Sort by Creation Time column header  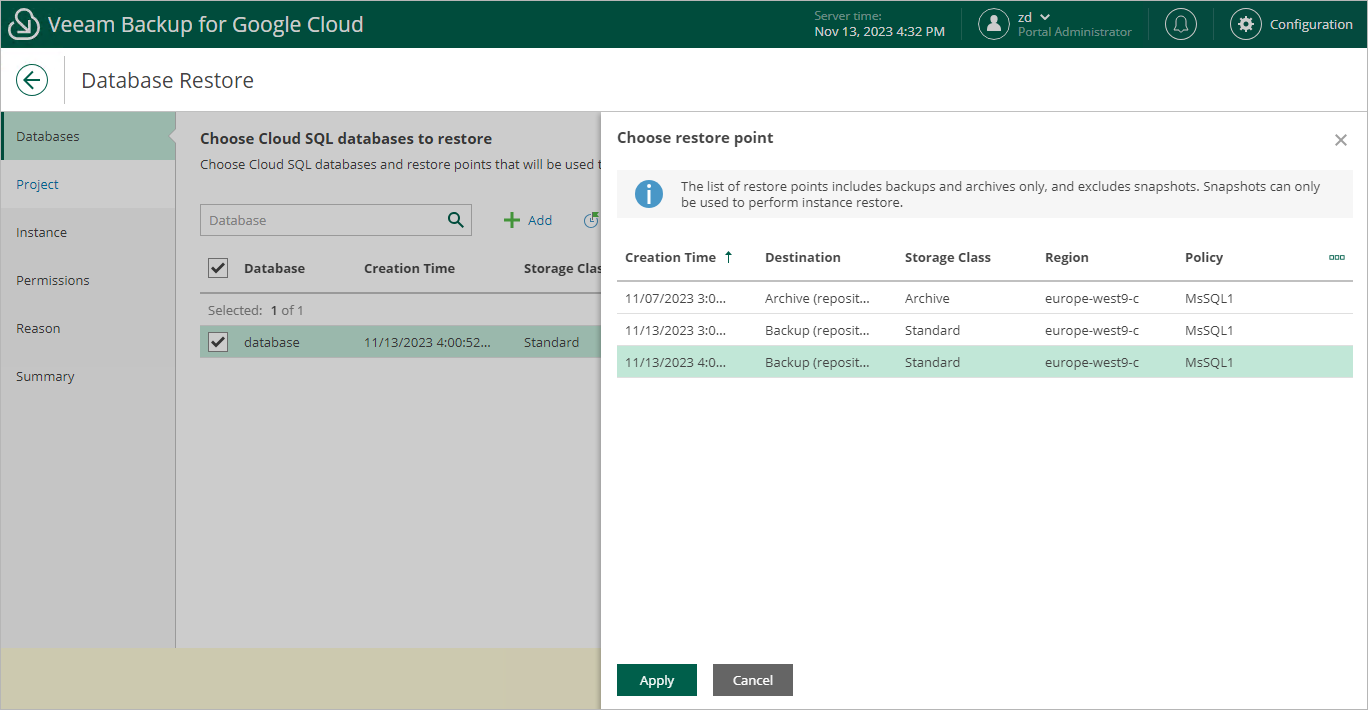pos(670,257)
